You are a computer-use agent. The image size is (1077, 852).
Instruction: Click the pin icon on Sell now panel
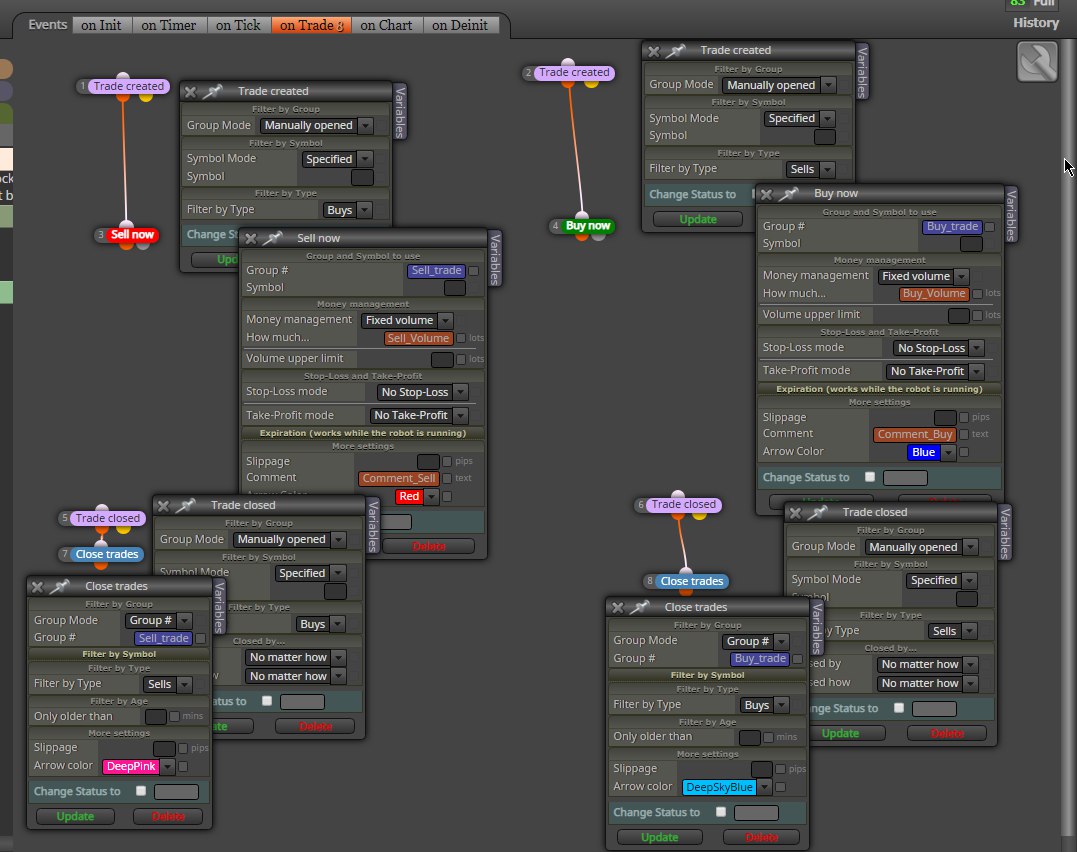click(273, 238)
